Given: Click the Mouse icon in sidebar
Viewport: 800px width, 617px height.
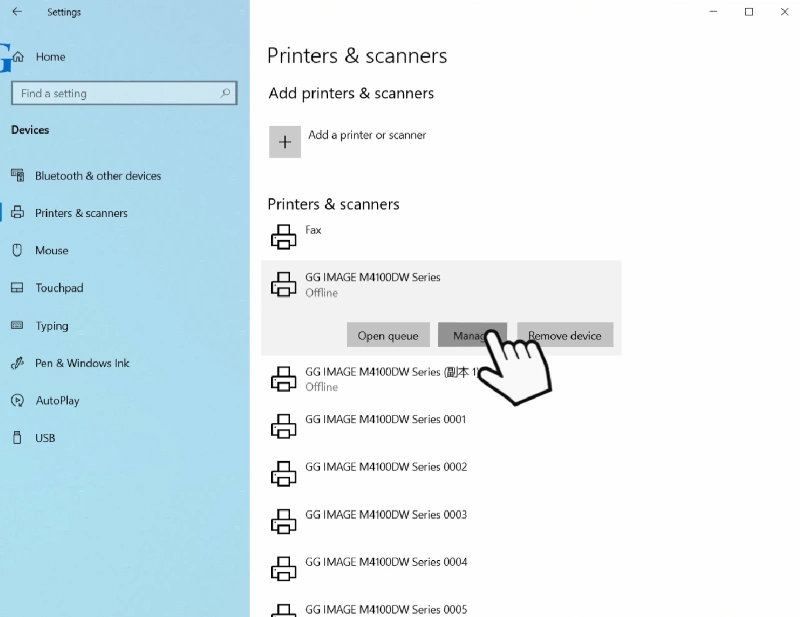Looking at the screenshot, I should tap(17, 250).
